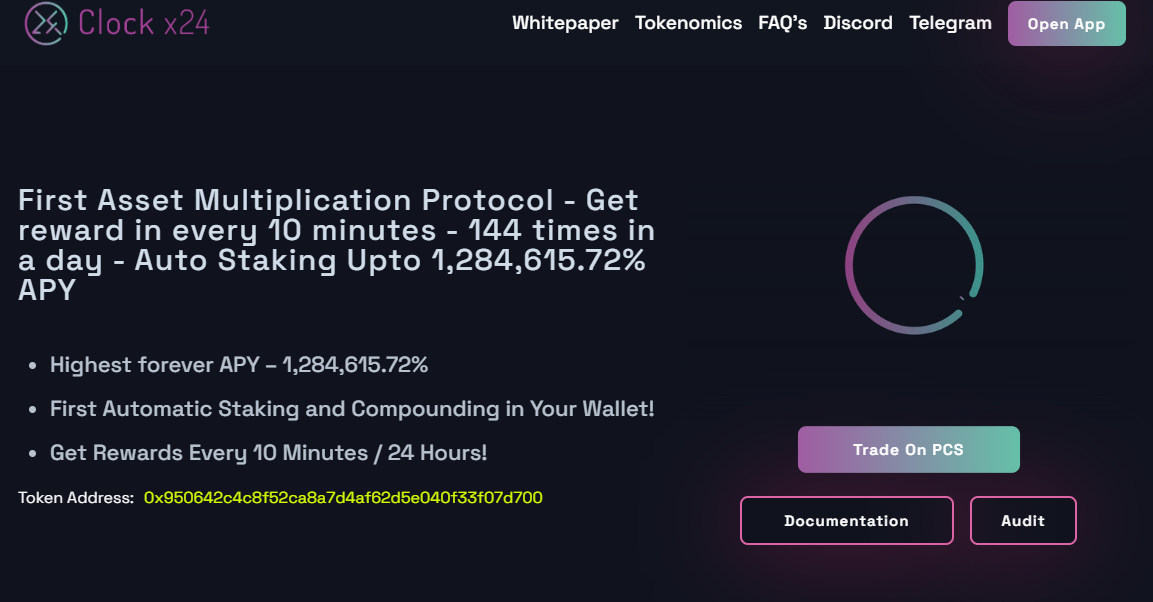Open the Whitepaper menu link
The image size is (1153, 602).
point(565,23)
